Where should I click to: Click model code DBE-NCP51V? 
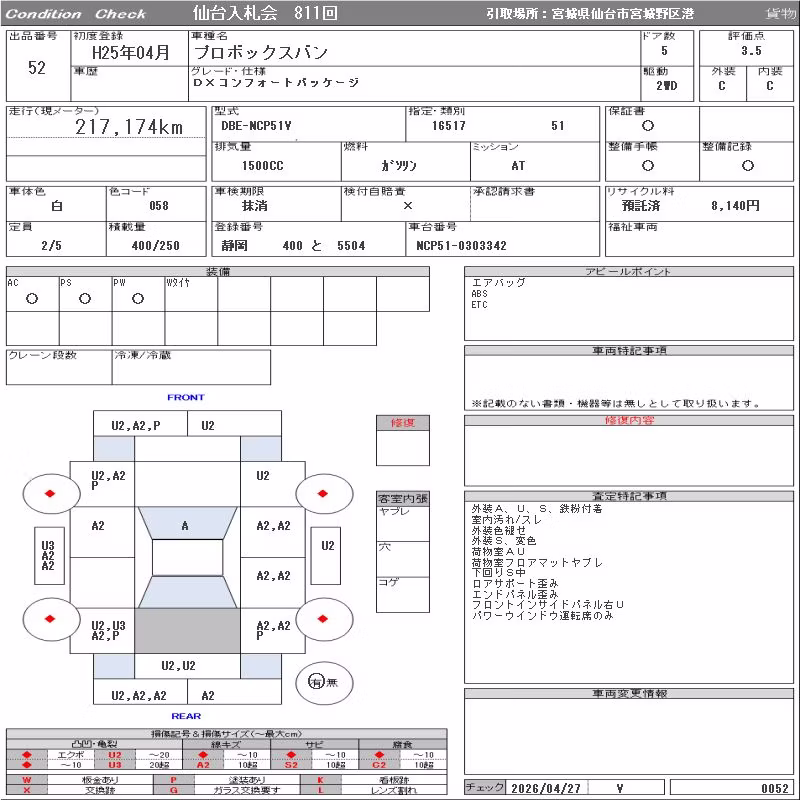coord(256,126)
